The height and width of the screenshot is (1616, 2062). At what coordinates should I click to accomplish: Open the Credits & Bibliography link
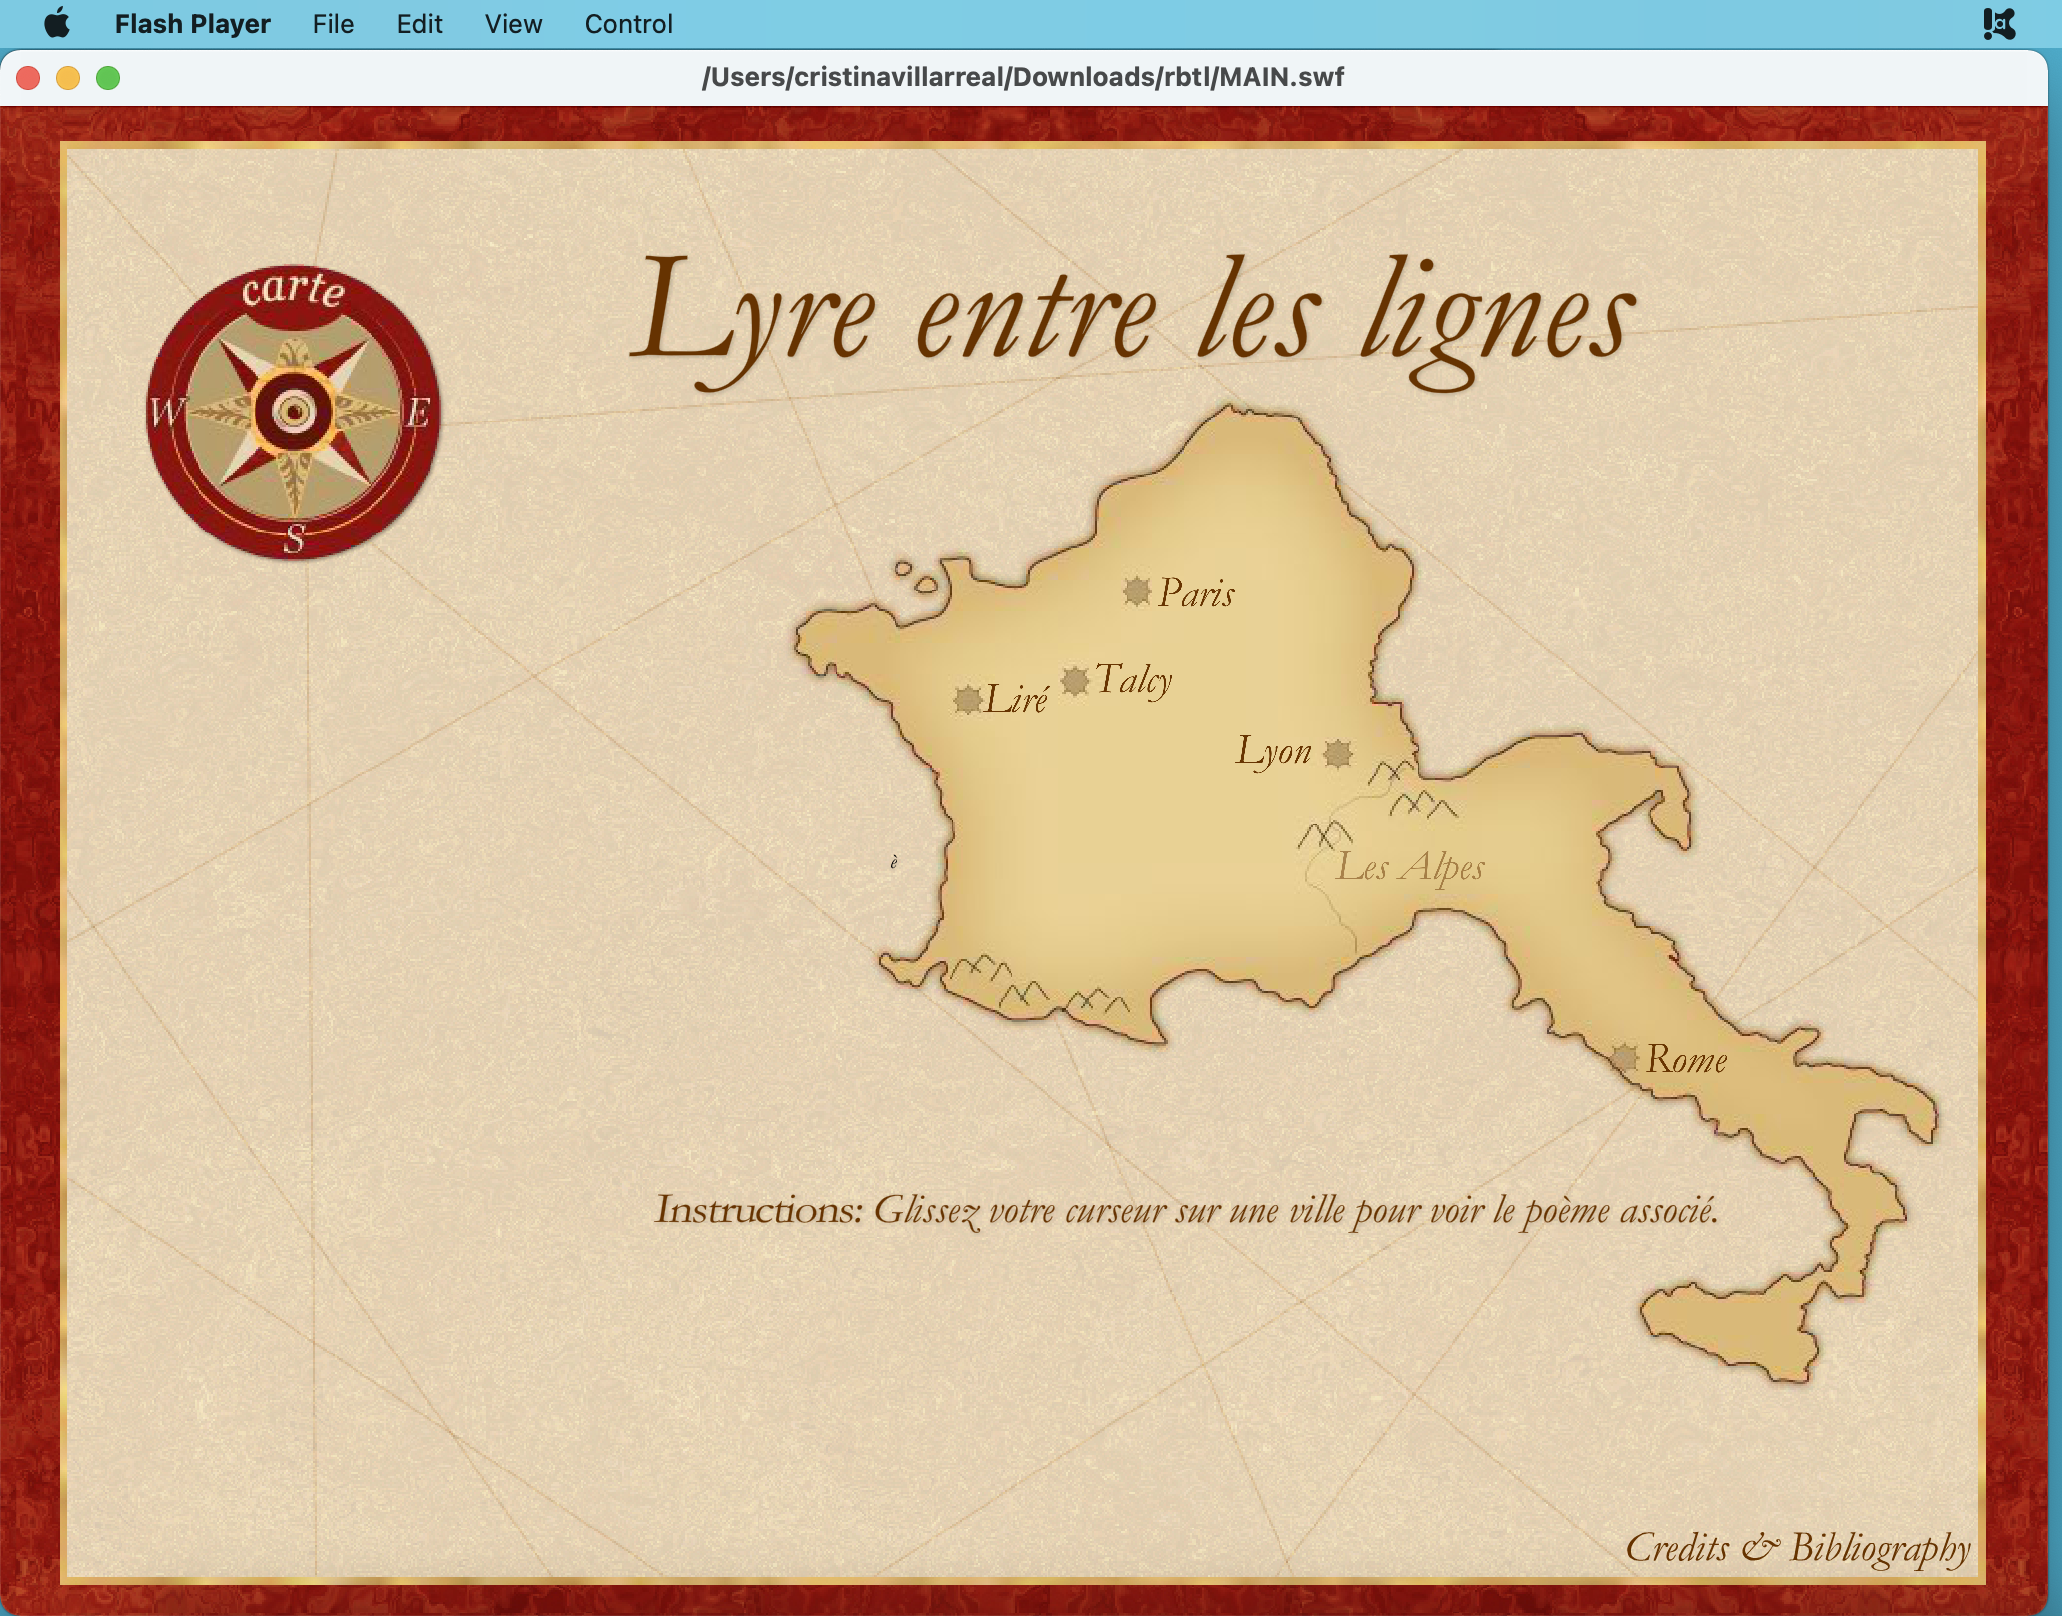(x=1798, y=1548)
